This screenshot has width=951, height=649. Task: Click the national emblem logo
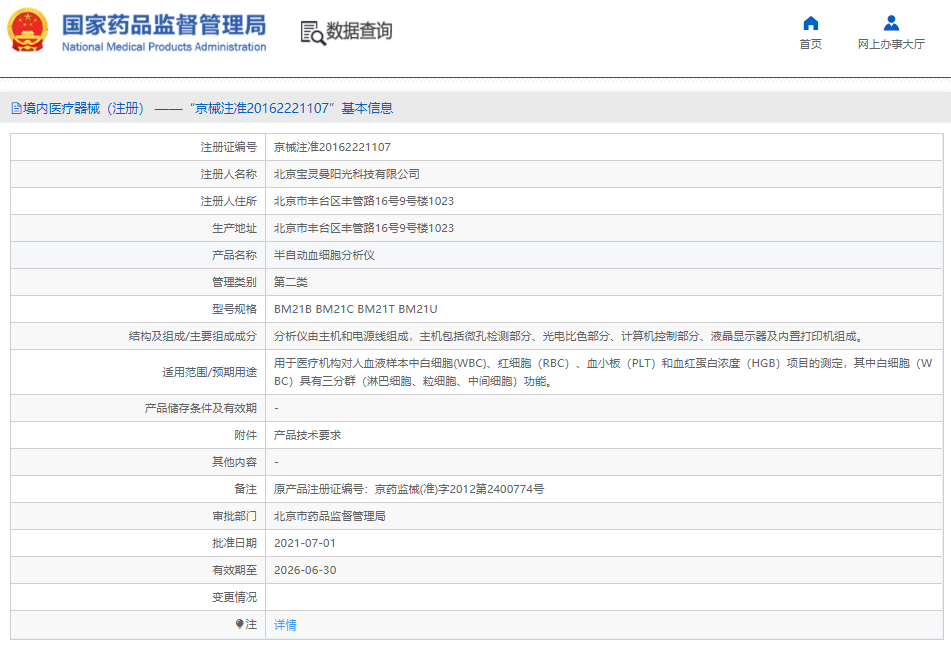(x=27, y=31)
